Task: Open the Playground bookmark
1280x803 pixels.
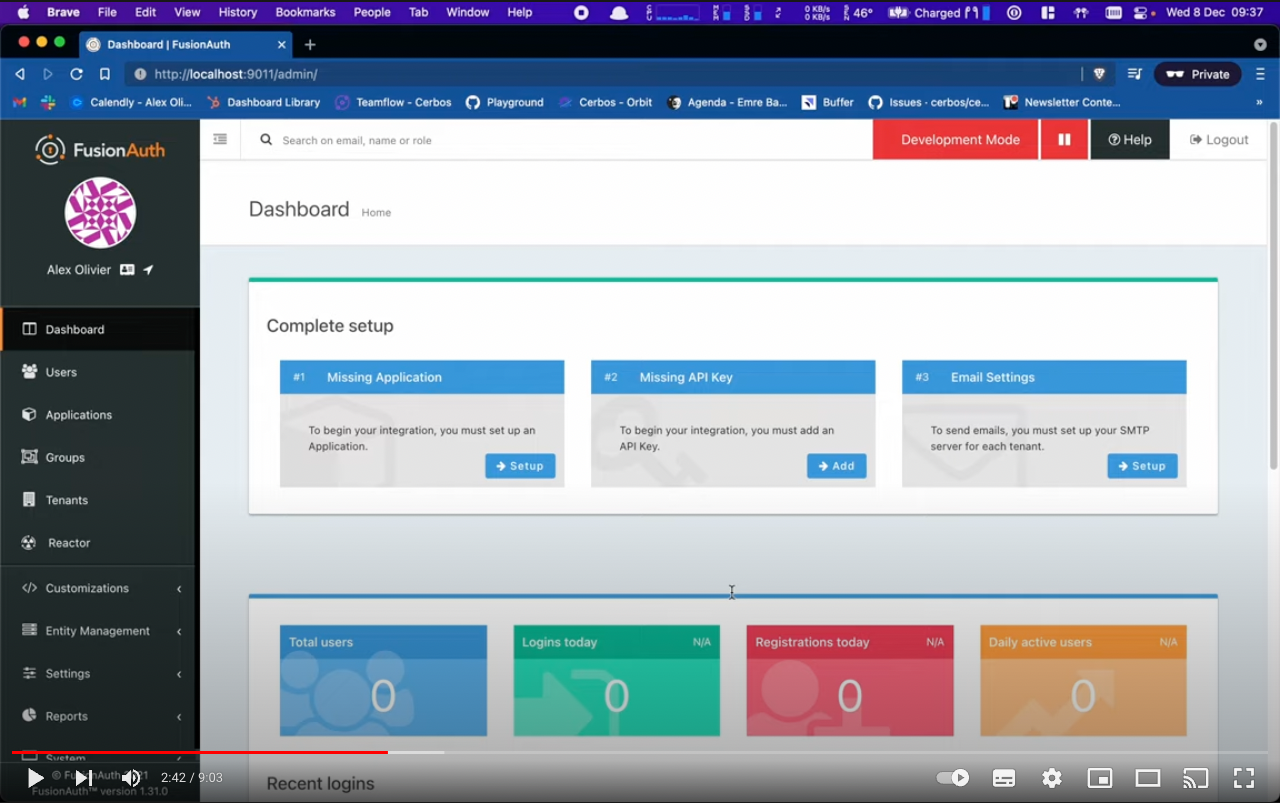Action: tap(505, 102)
